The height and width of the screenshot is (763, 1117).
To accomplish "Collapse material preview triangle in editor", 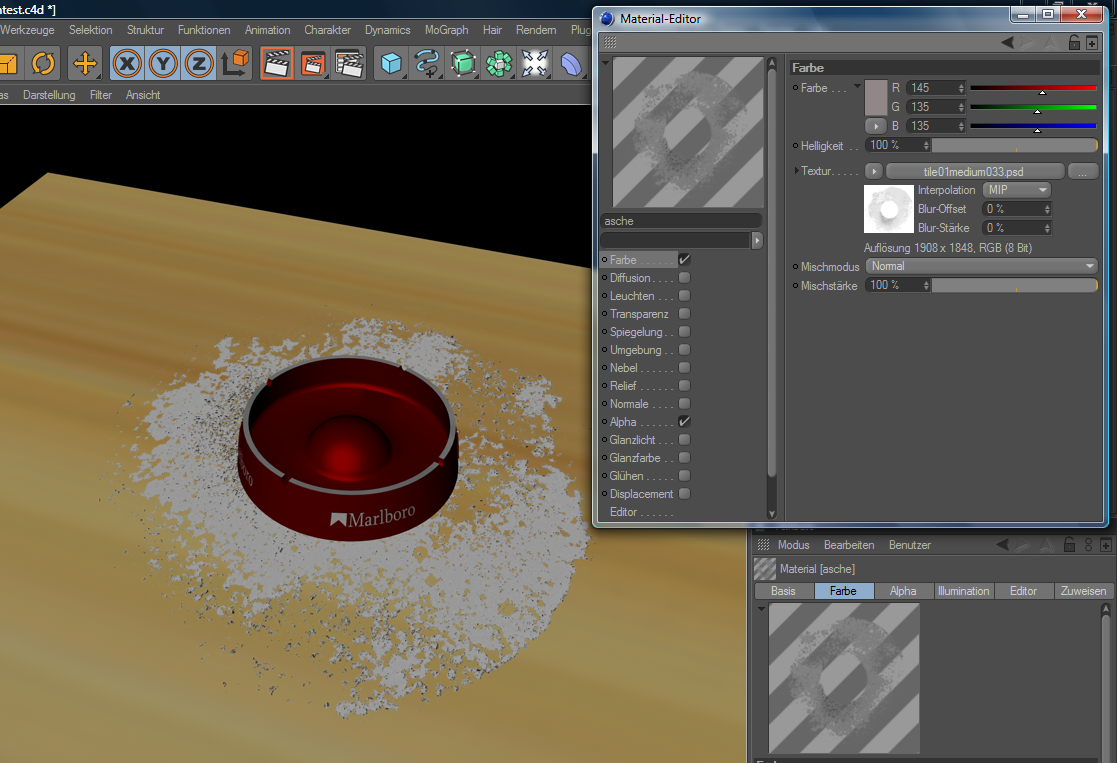I will pos(606,63).
